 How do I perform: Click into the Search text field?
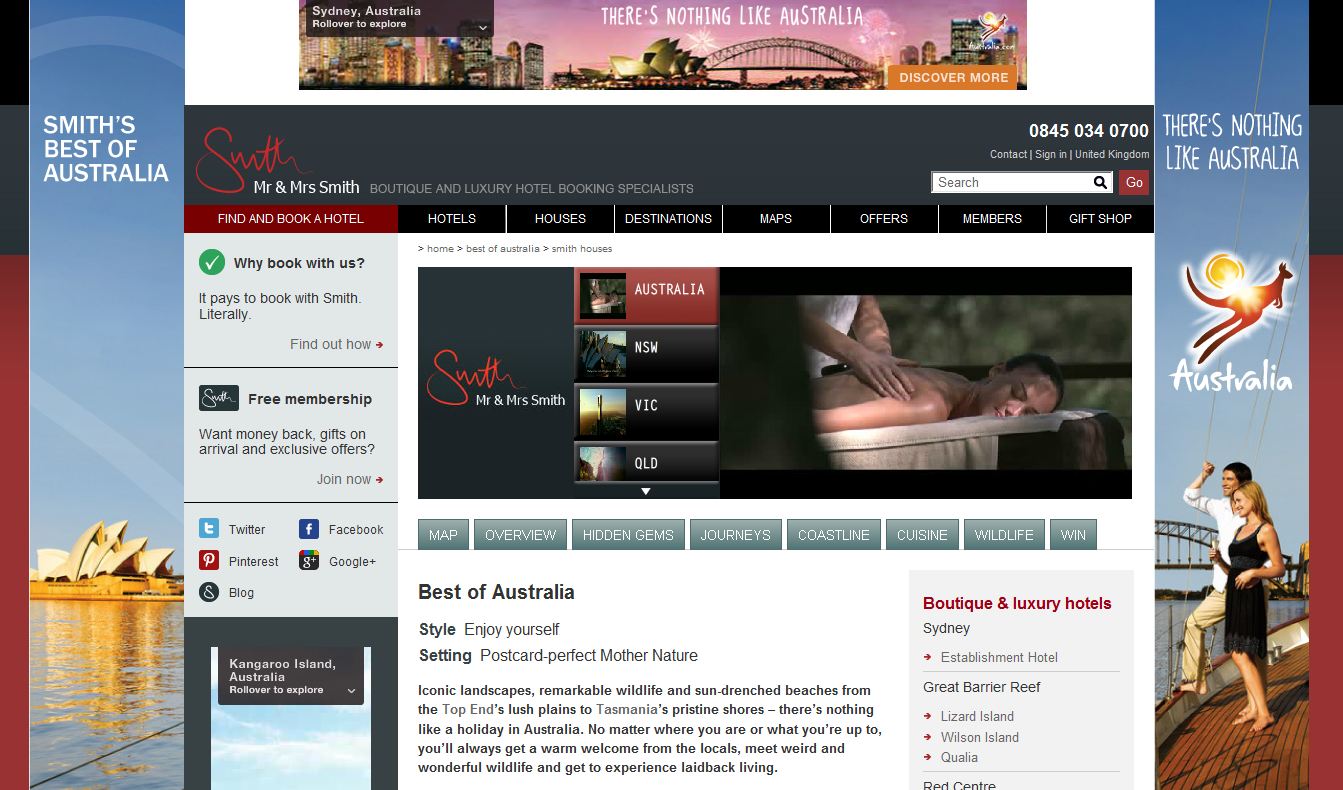pyautogui.click(x=1010, y=182)
